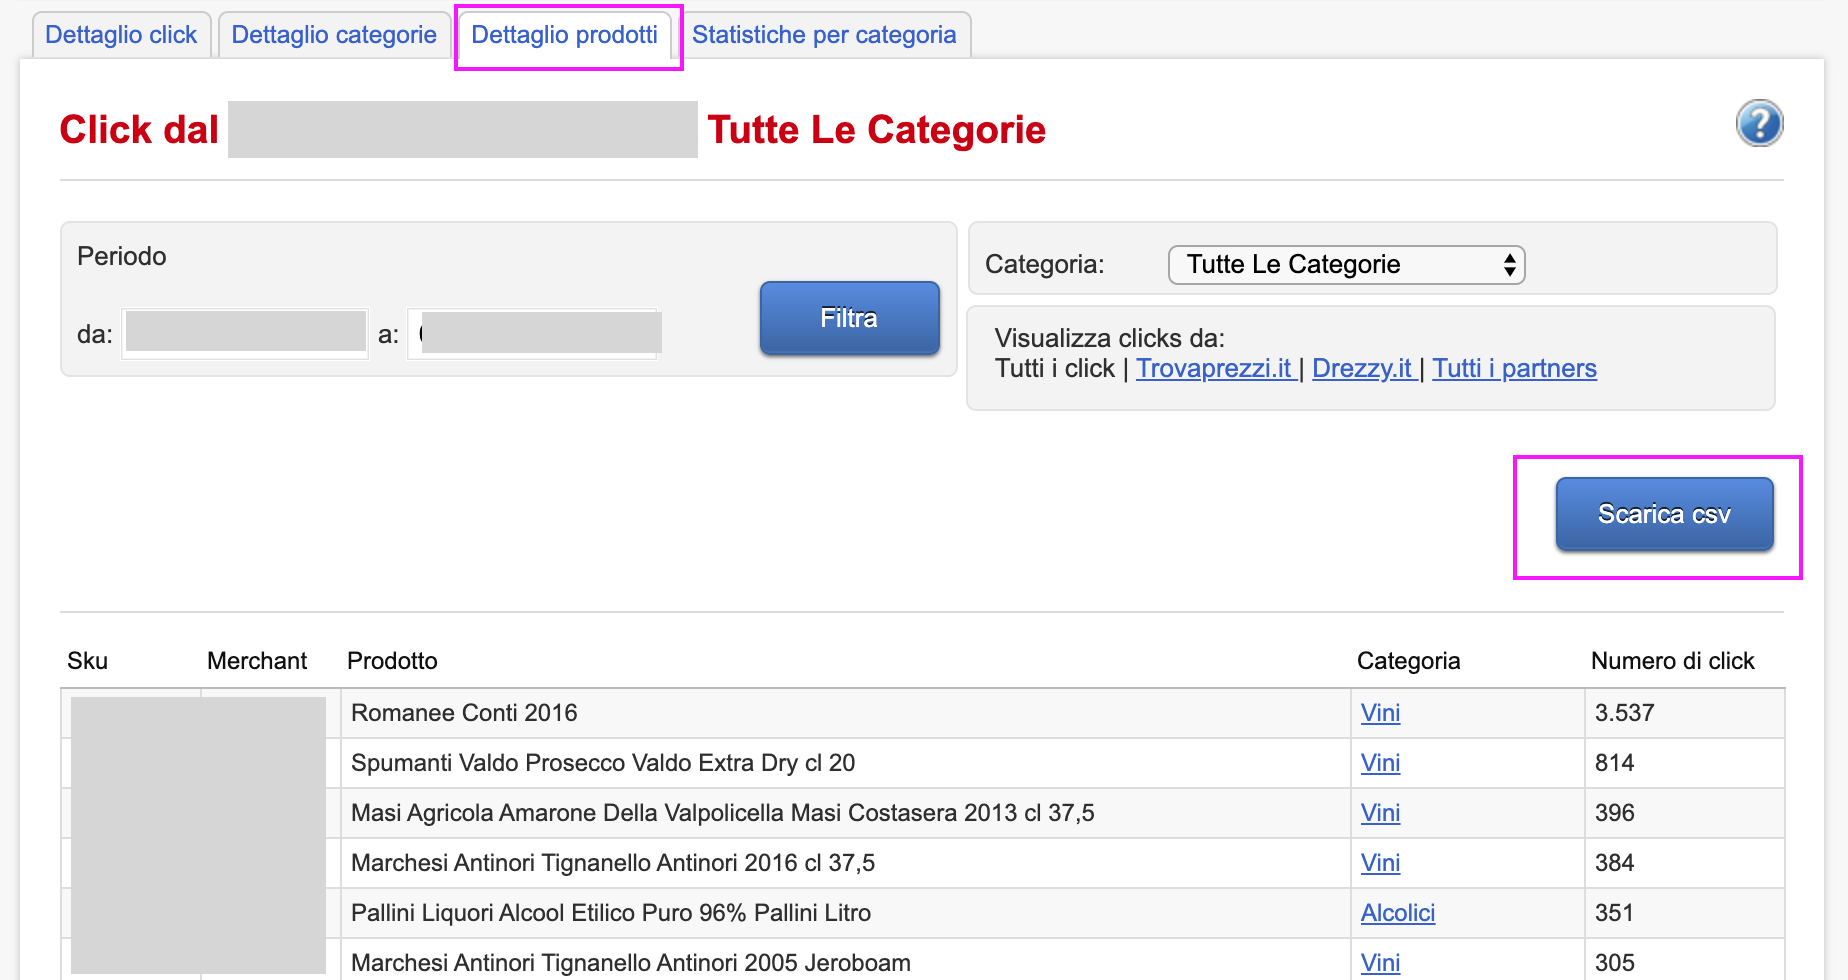Open Vini link for Valdo Prosecco row
The height and width of the screenshot is (980, 1848).
(1380, 763)
